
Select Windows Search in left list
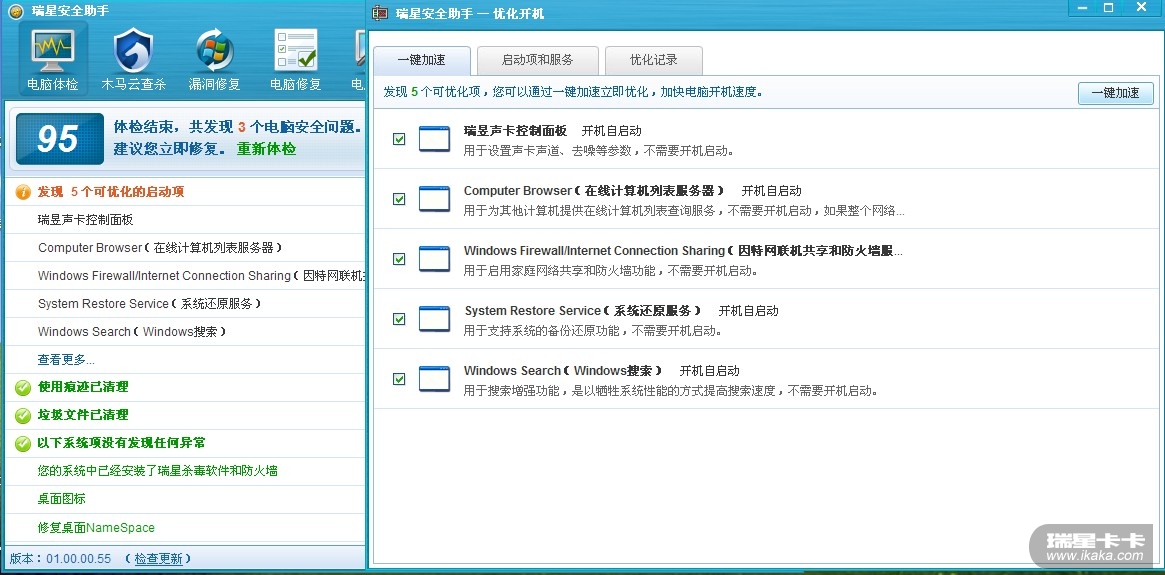(184, 332)
